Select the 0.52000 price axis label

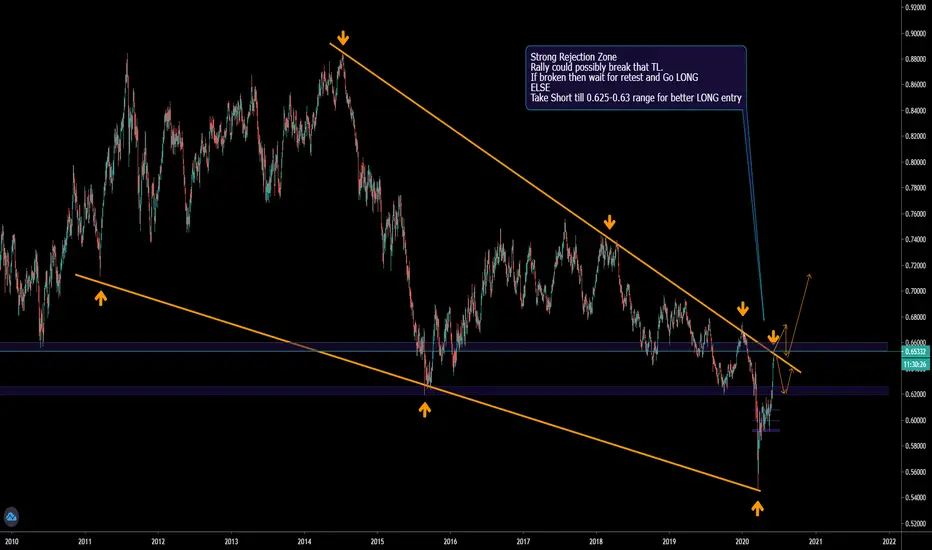[x=916, y=523]
